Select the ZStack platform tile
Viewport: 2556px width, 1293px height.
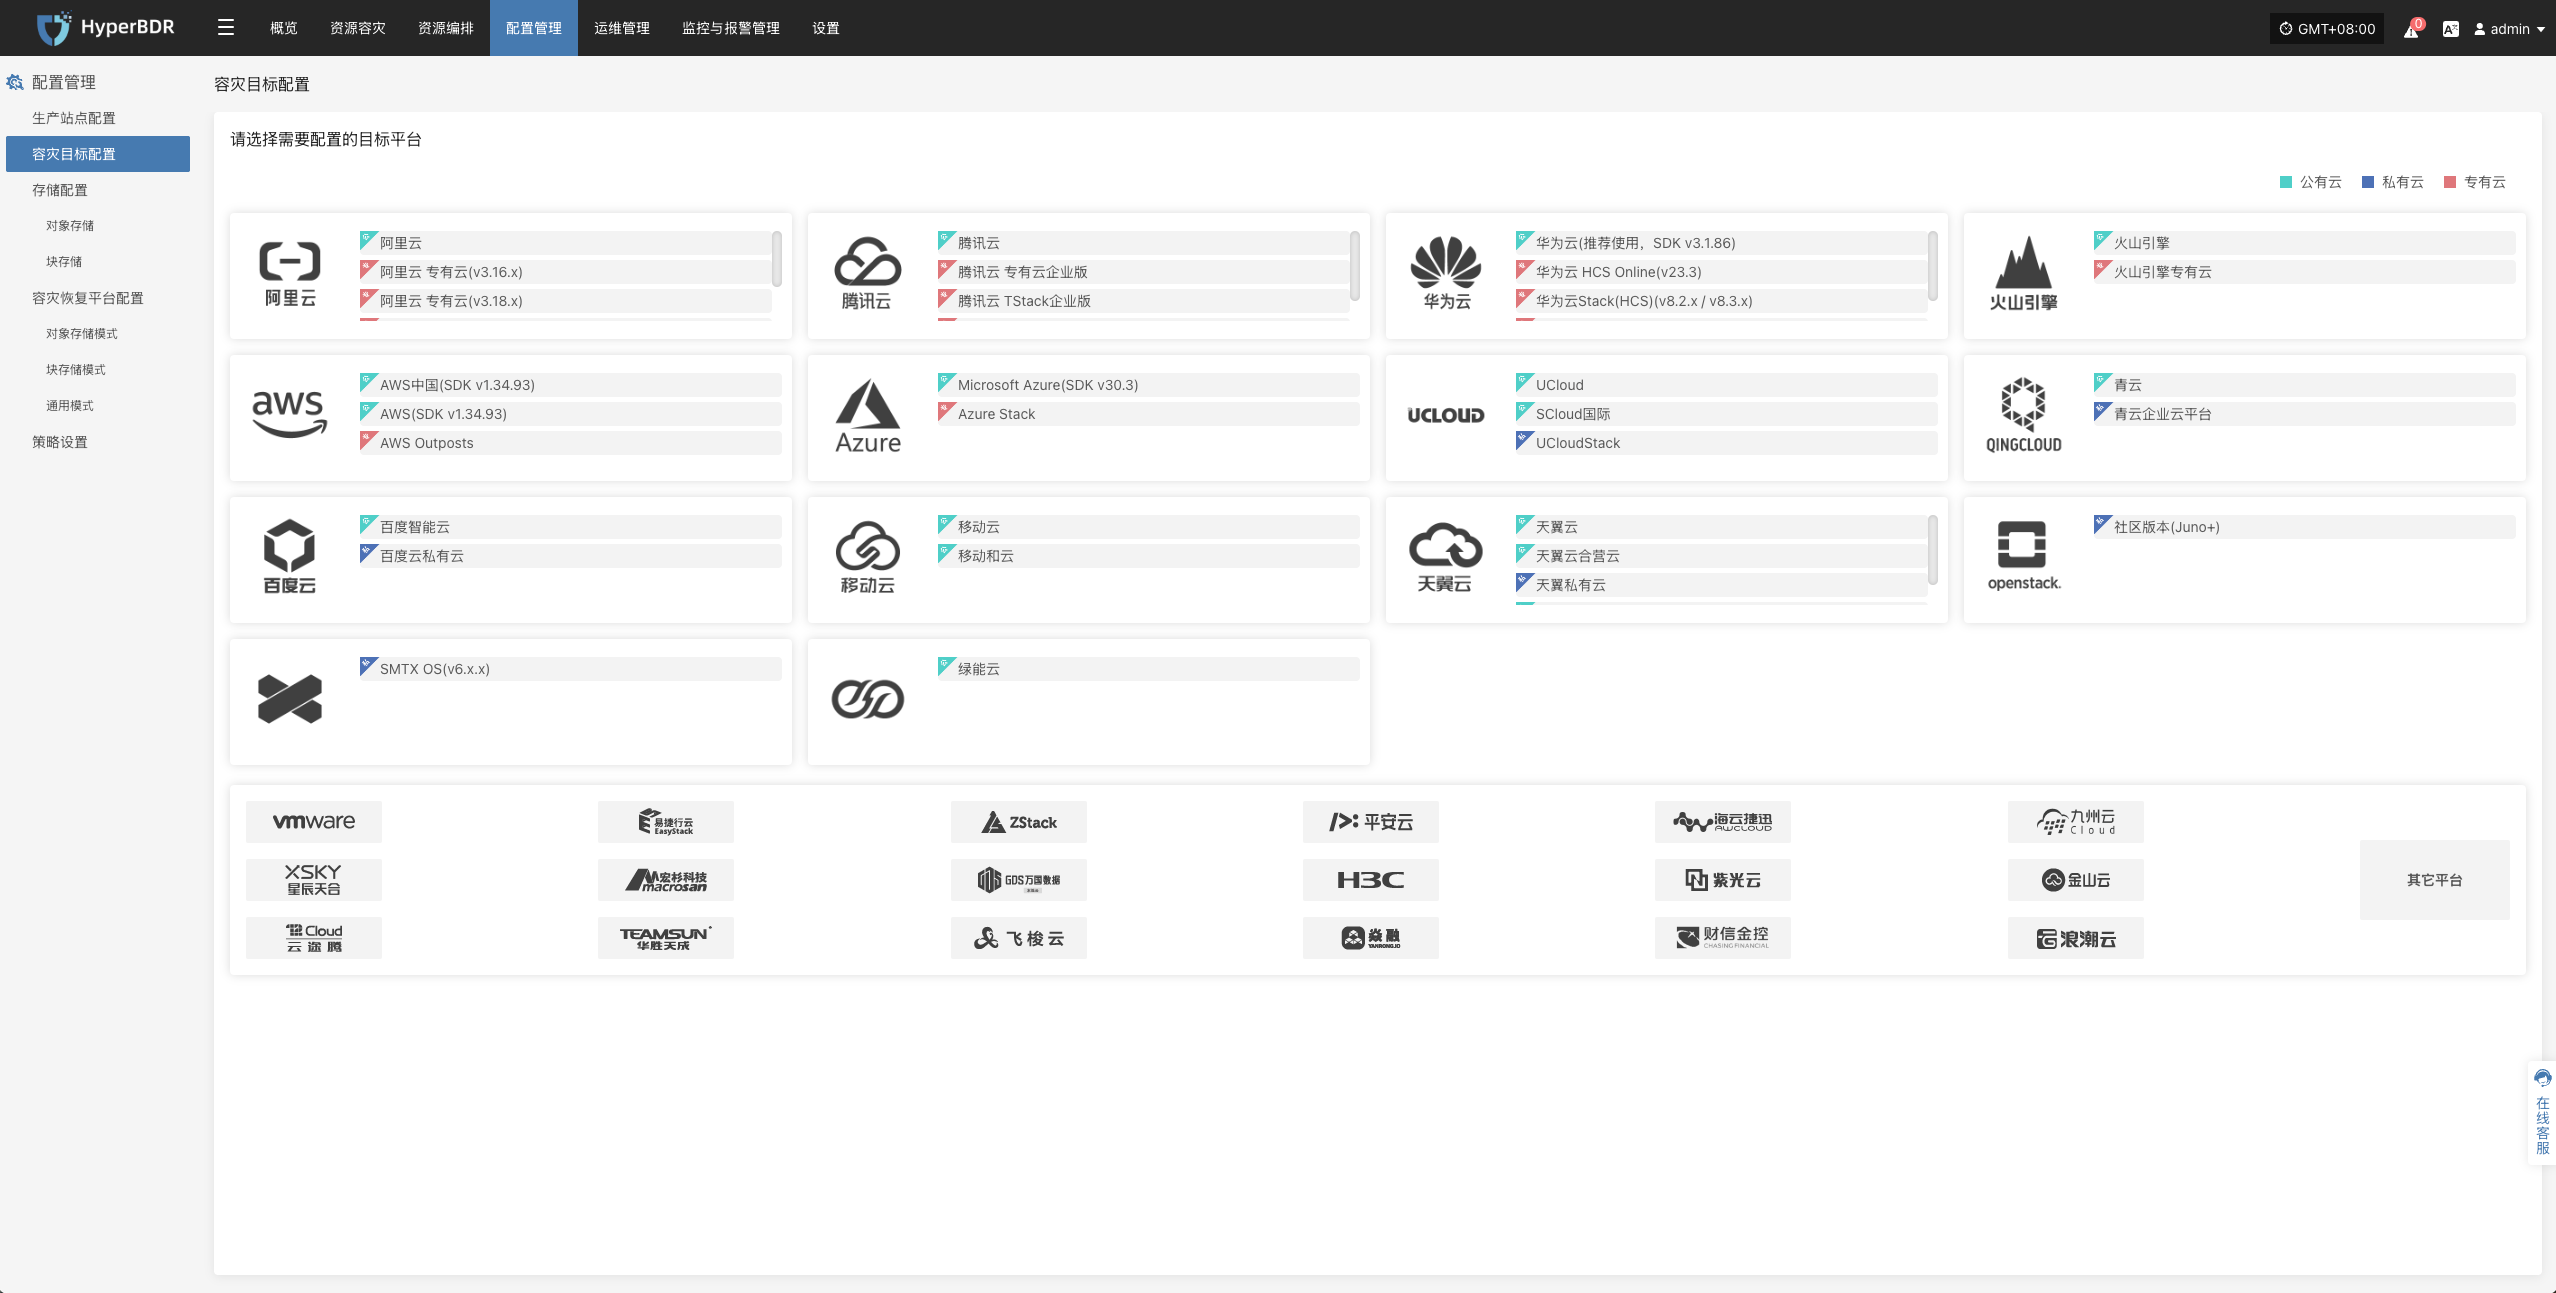[1018, 821]
